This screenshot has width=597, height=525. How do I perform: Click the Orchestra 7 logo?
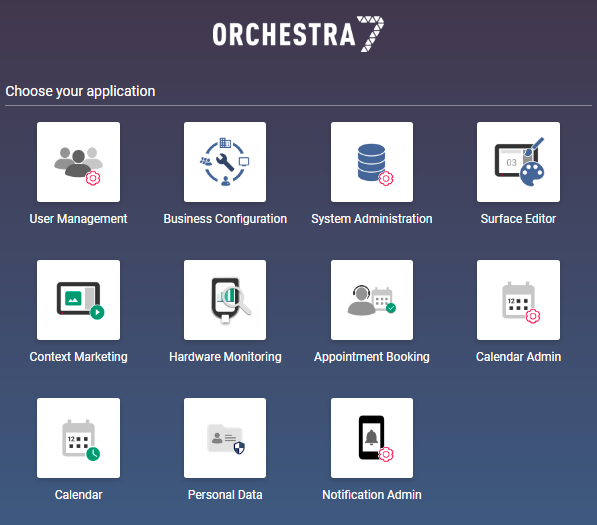298,34
